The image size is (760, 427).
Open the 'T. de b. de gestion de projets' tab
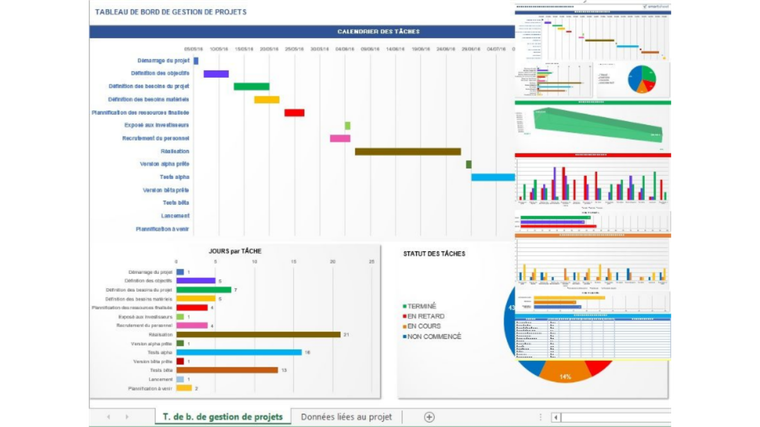[222, 416]
